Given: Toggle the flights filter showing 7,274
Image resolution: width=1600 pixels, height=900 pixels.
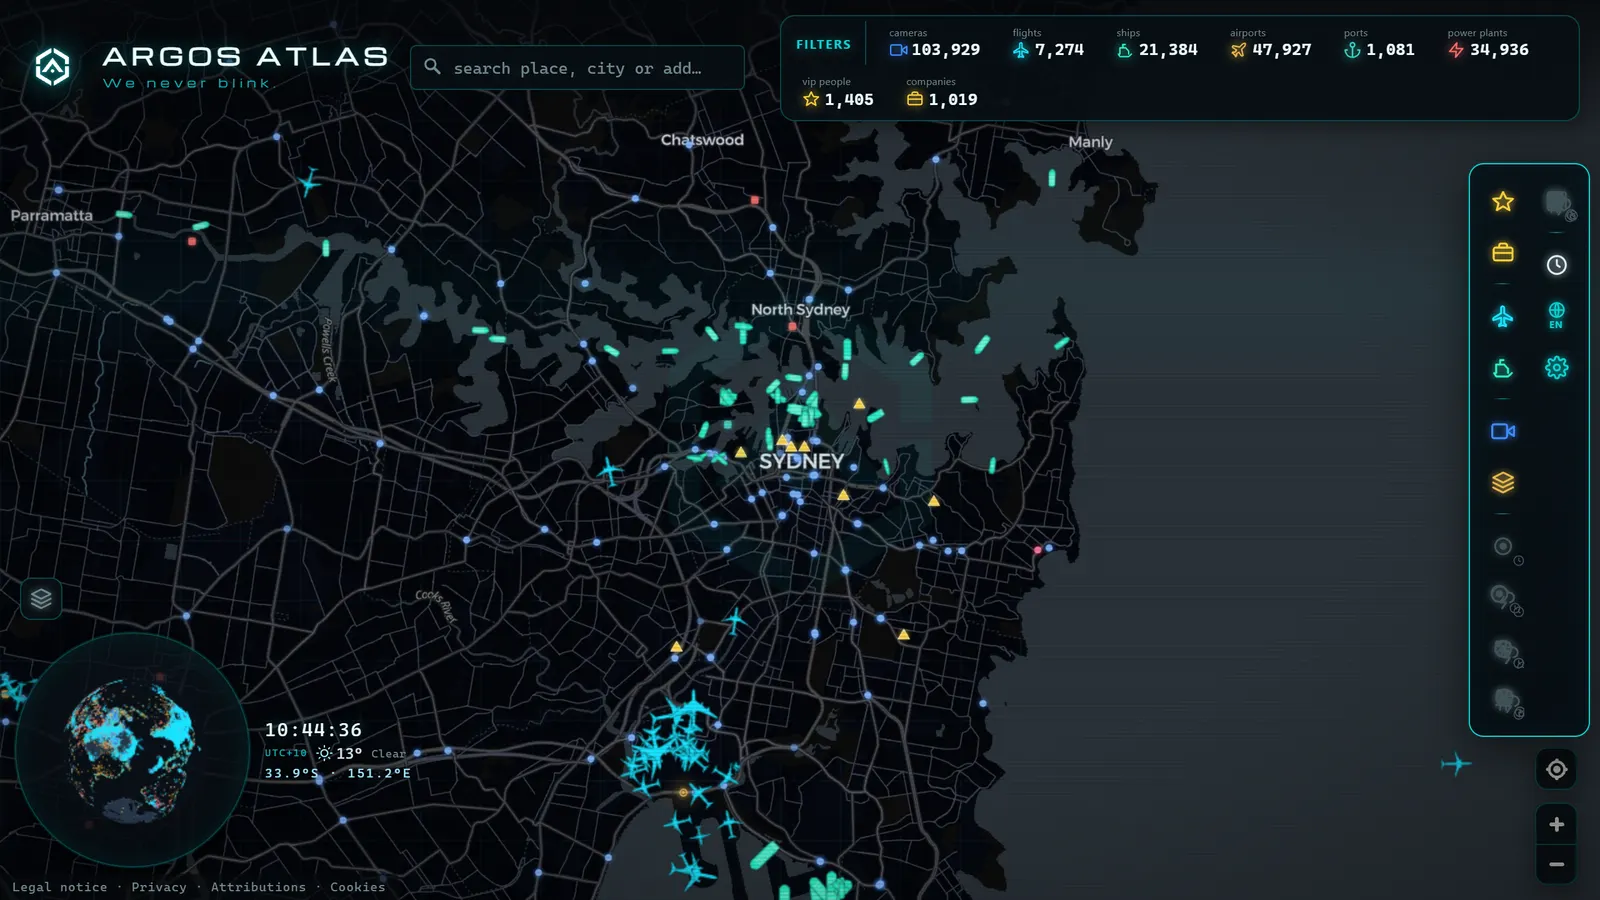Looking at the screenshot, I should [x=1048, y=44].
